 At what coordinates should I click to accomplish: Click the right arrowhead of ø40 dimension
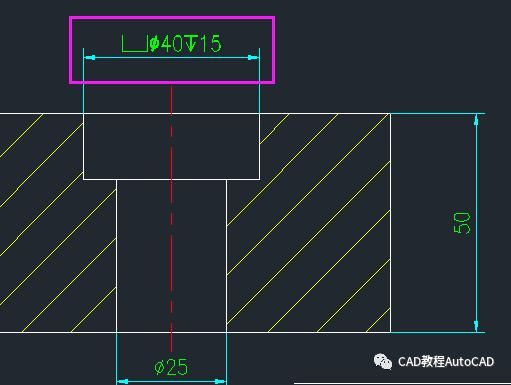(253, 58)
